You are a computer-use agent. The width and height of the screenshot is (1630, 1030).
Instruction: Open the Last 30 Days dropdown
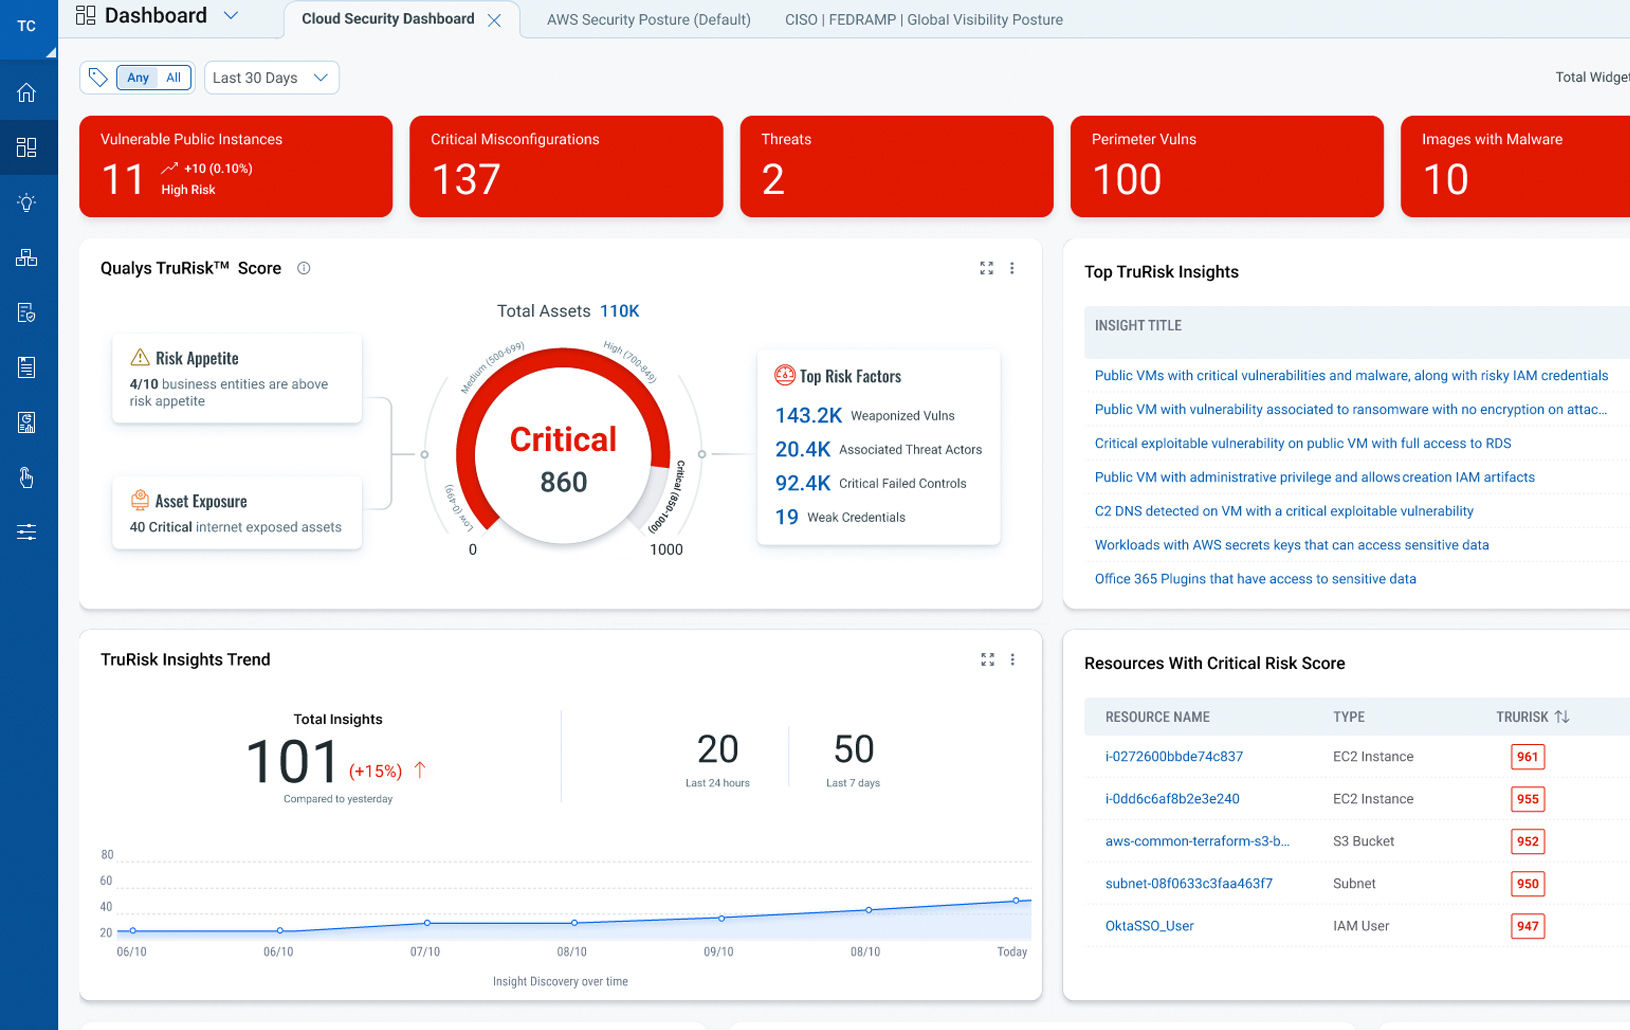pos(271,77)
